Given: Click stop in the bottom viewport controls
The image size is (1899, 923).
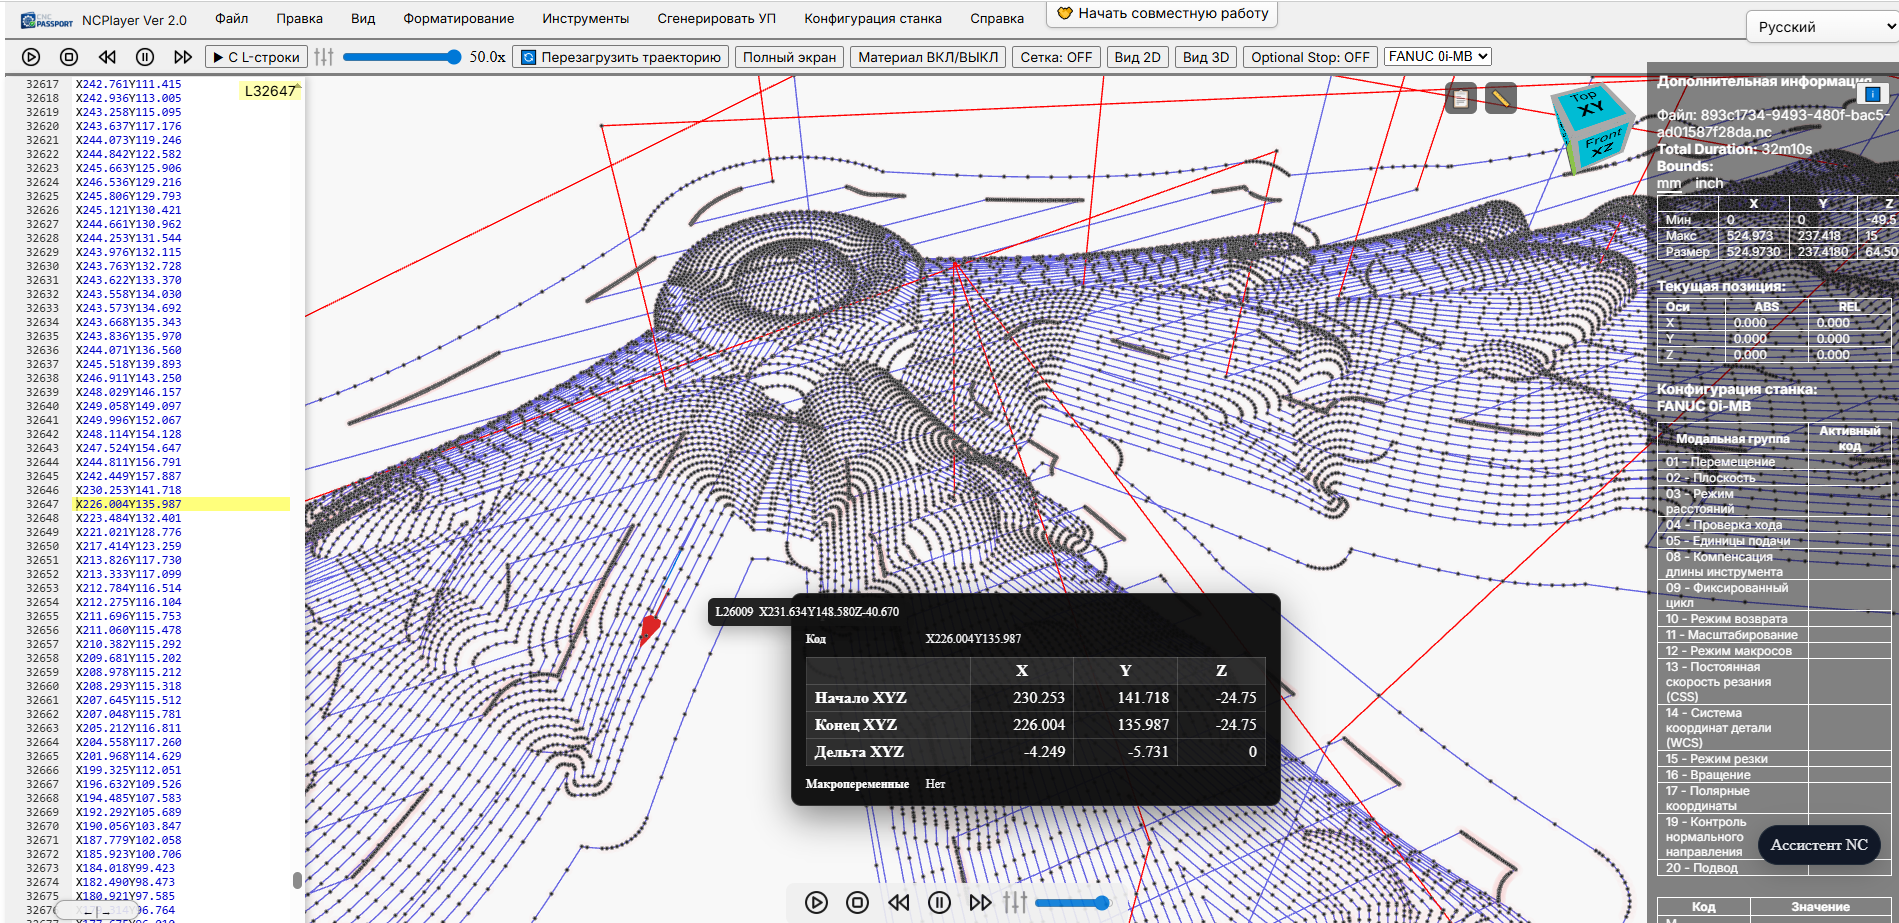Looking at the screenshot, I should point(857,903).
